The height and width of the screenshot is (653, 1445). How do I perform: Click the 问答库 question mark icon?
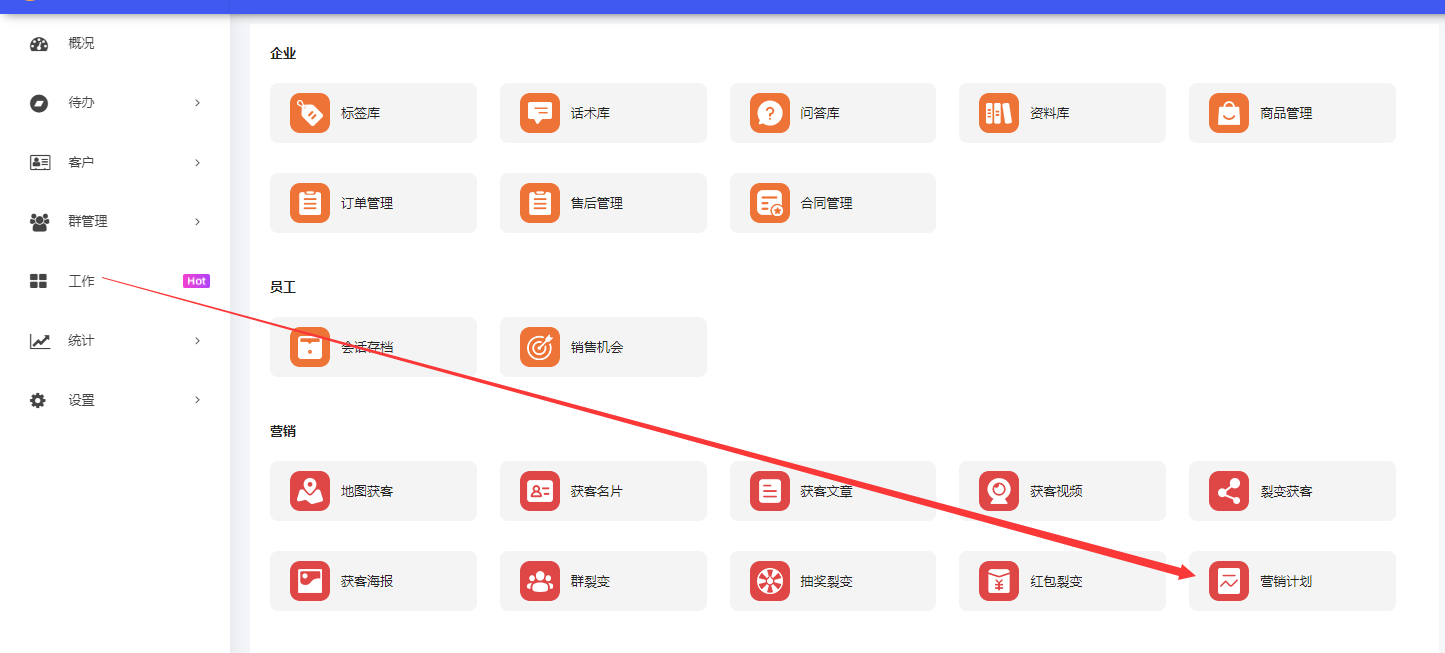[769, 113]
